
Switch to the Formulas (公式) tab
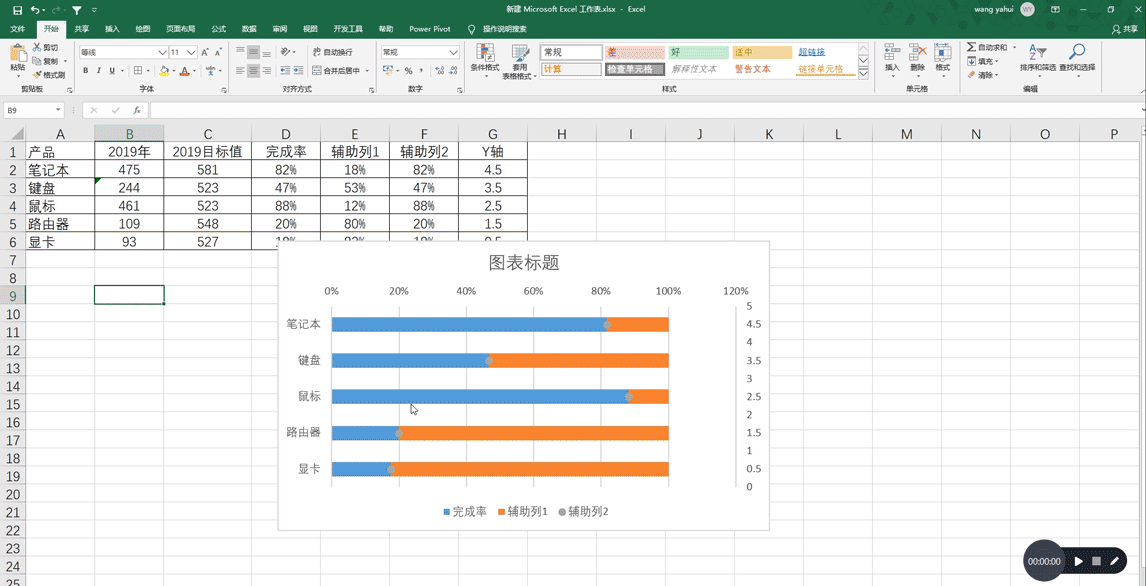click(219, 29)
